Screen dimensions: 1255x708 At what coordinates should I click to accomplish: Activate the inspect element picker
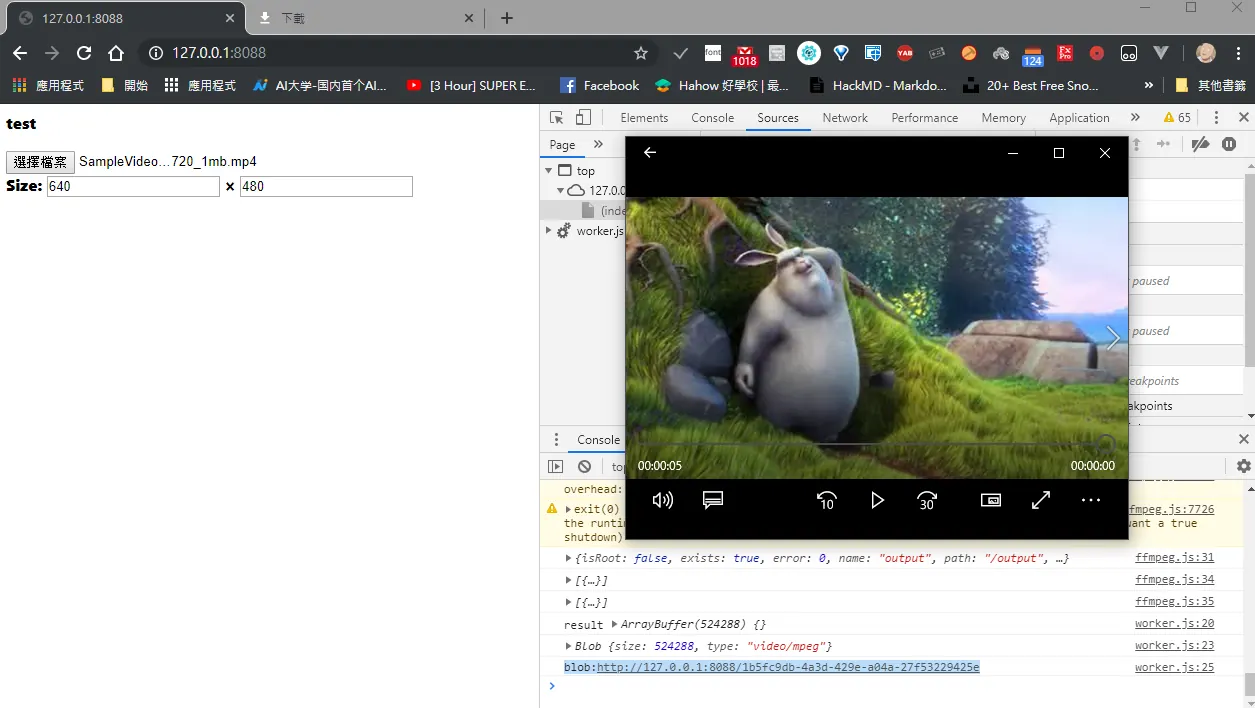(557, 117)
